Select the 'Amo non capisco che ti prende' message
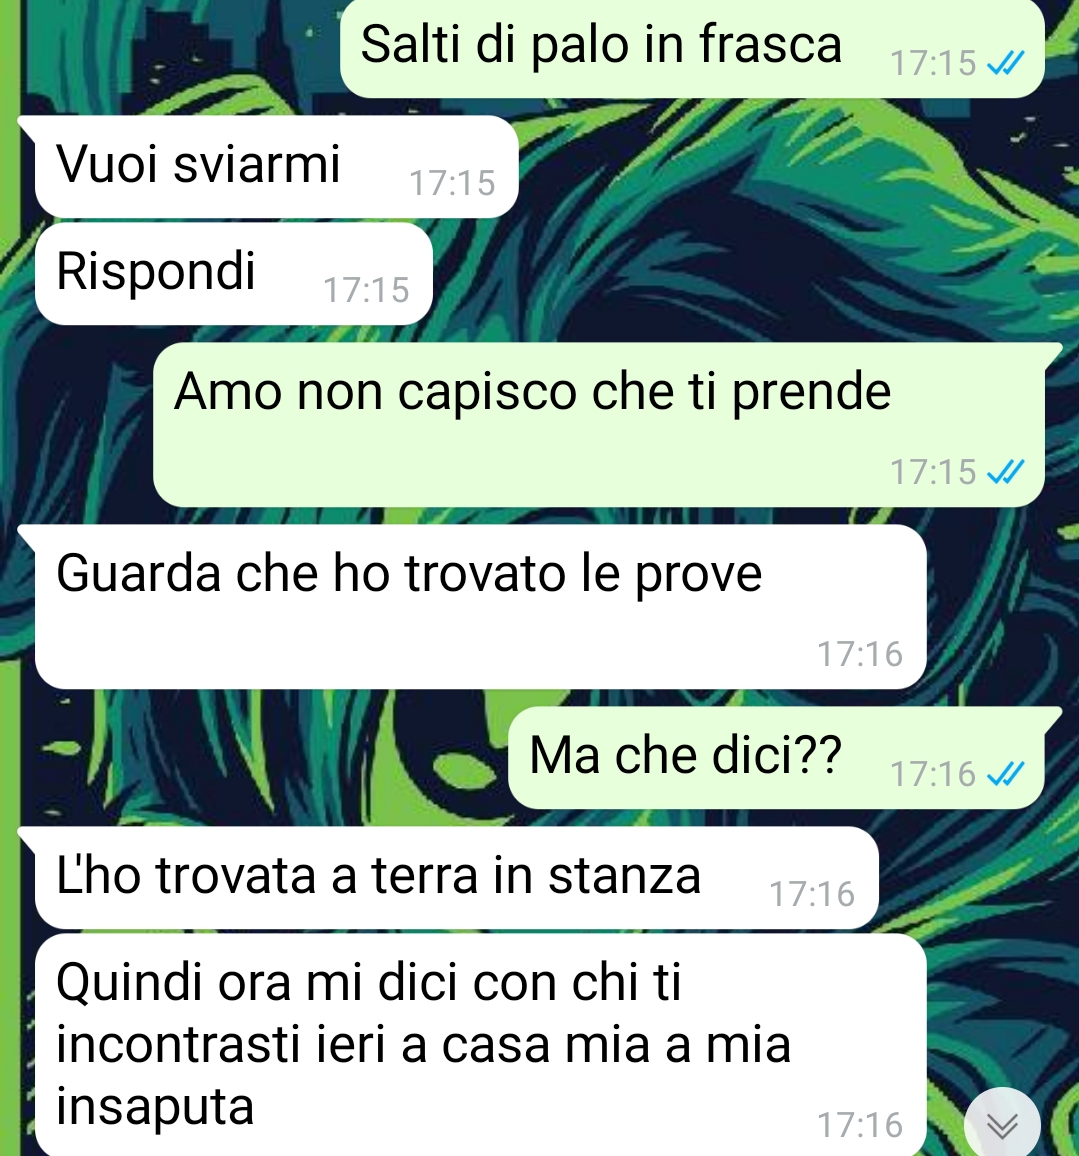 (599, 425)
